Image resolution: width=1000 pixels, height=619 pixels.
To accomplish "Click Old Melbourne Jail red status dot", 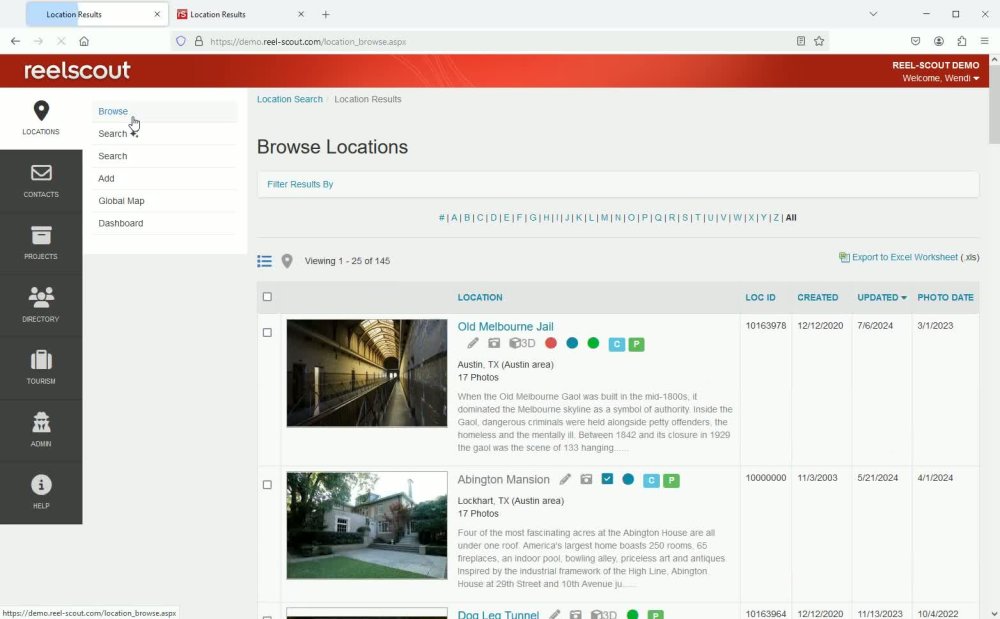I will pos(551,343).
